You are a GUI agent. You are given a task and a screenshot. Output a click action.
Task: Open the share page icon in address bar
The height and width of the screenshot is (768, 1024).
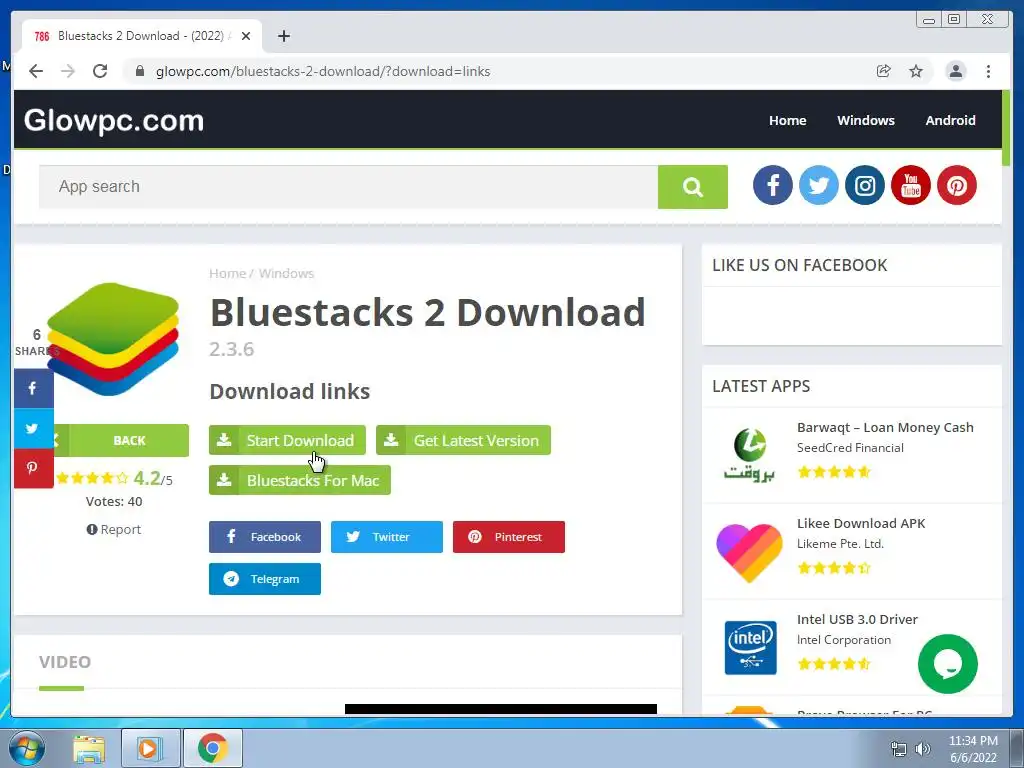(884, 71)
